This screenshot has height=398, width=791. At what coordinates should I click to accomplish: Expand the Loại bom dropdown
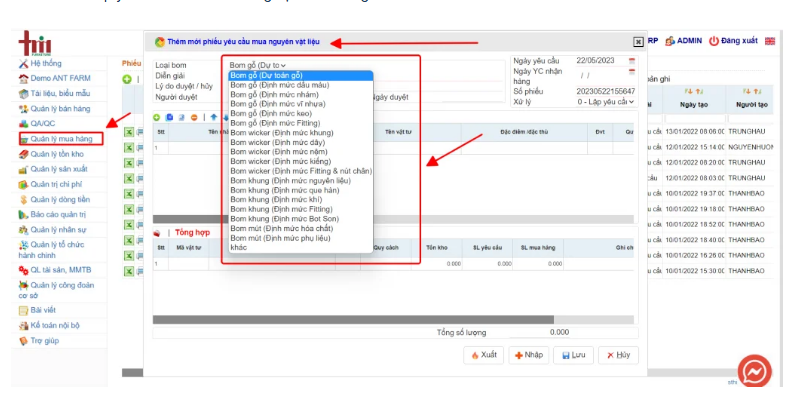pos(257,65)
